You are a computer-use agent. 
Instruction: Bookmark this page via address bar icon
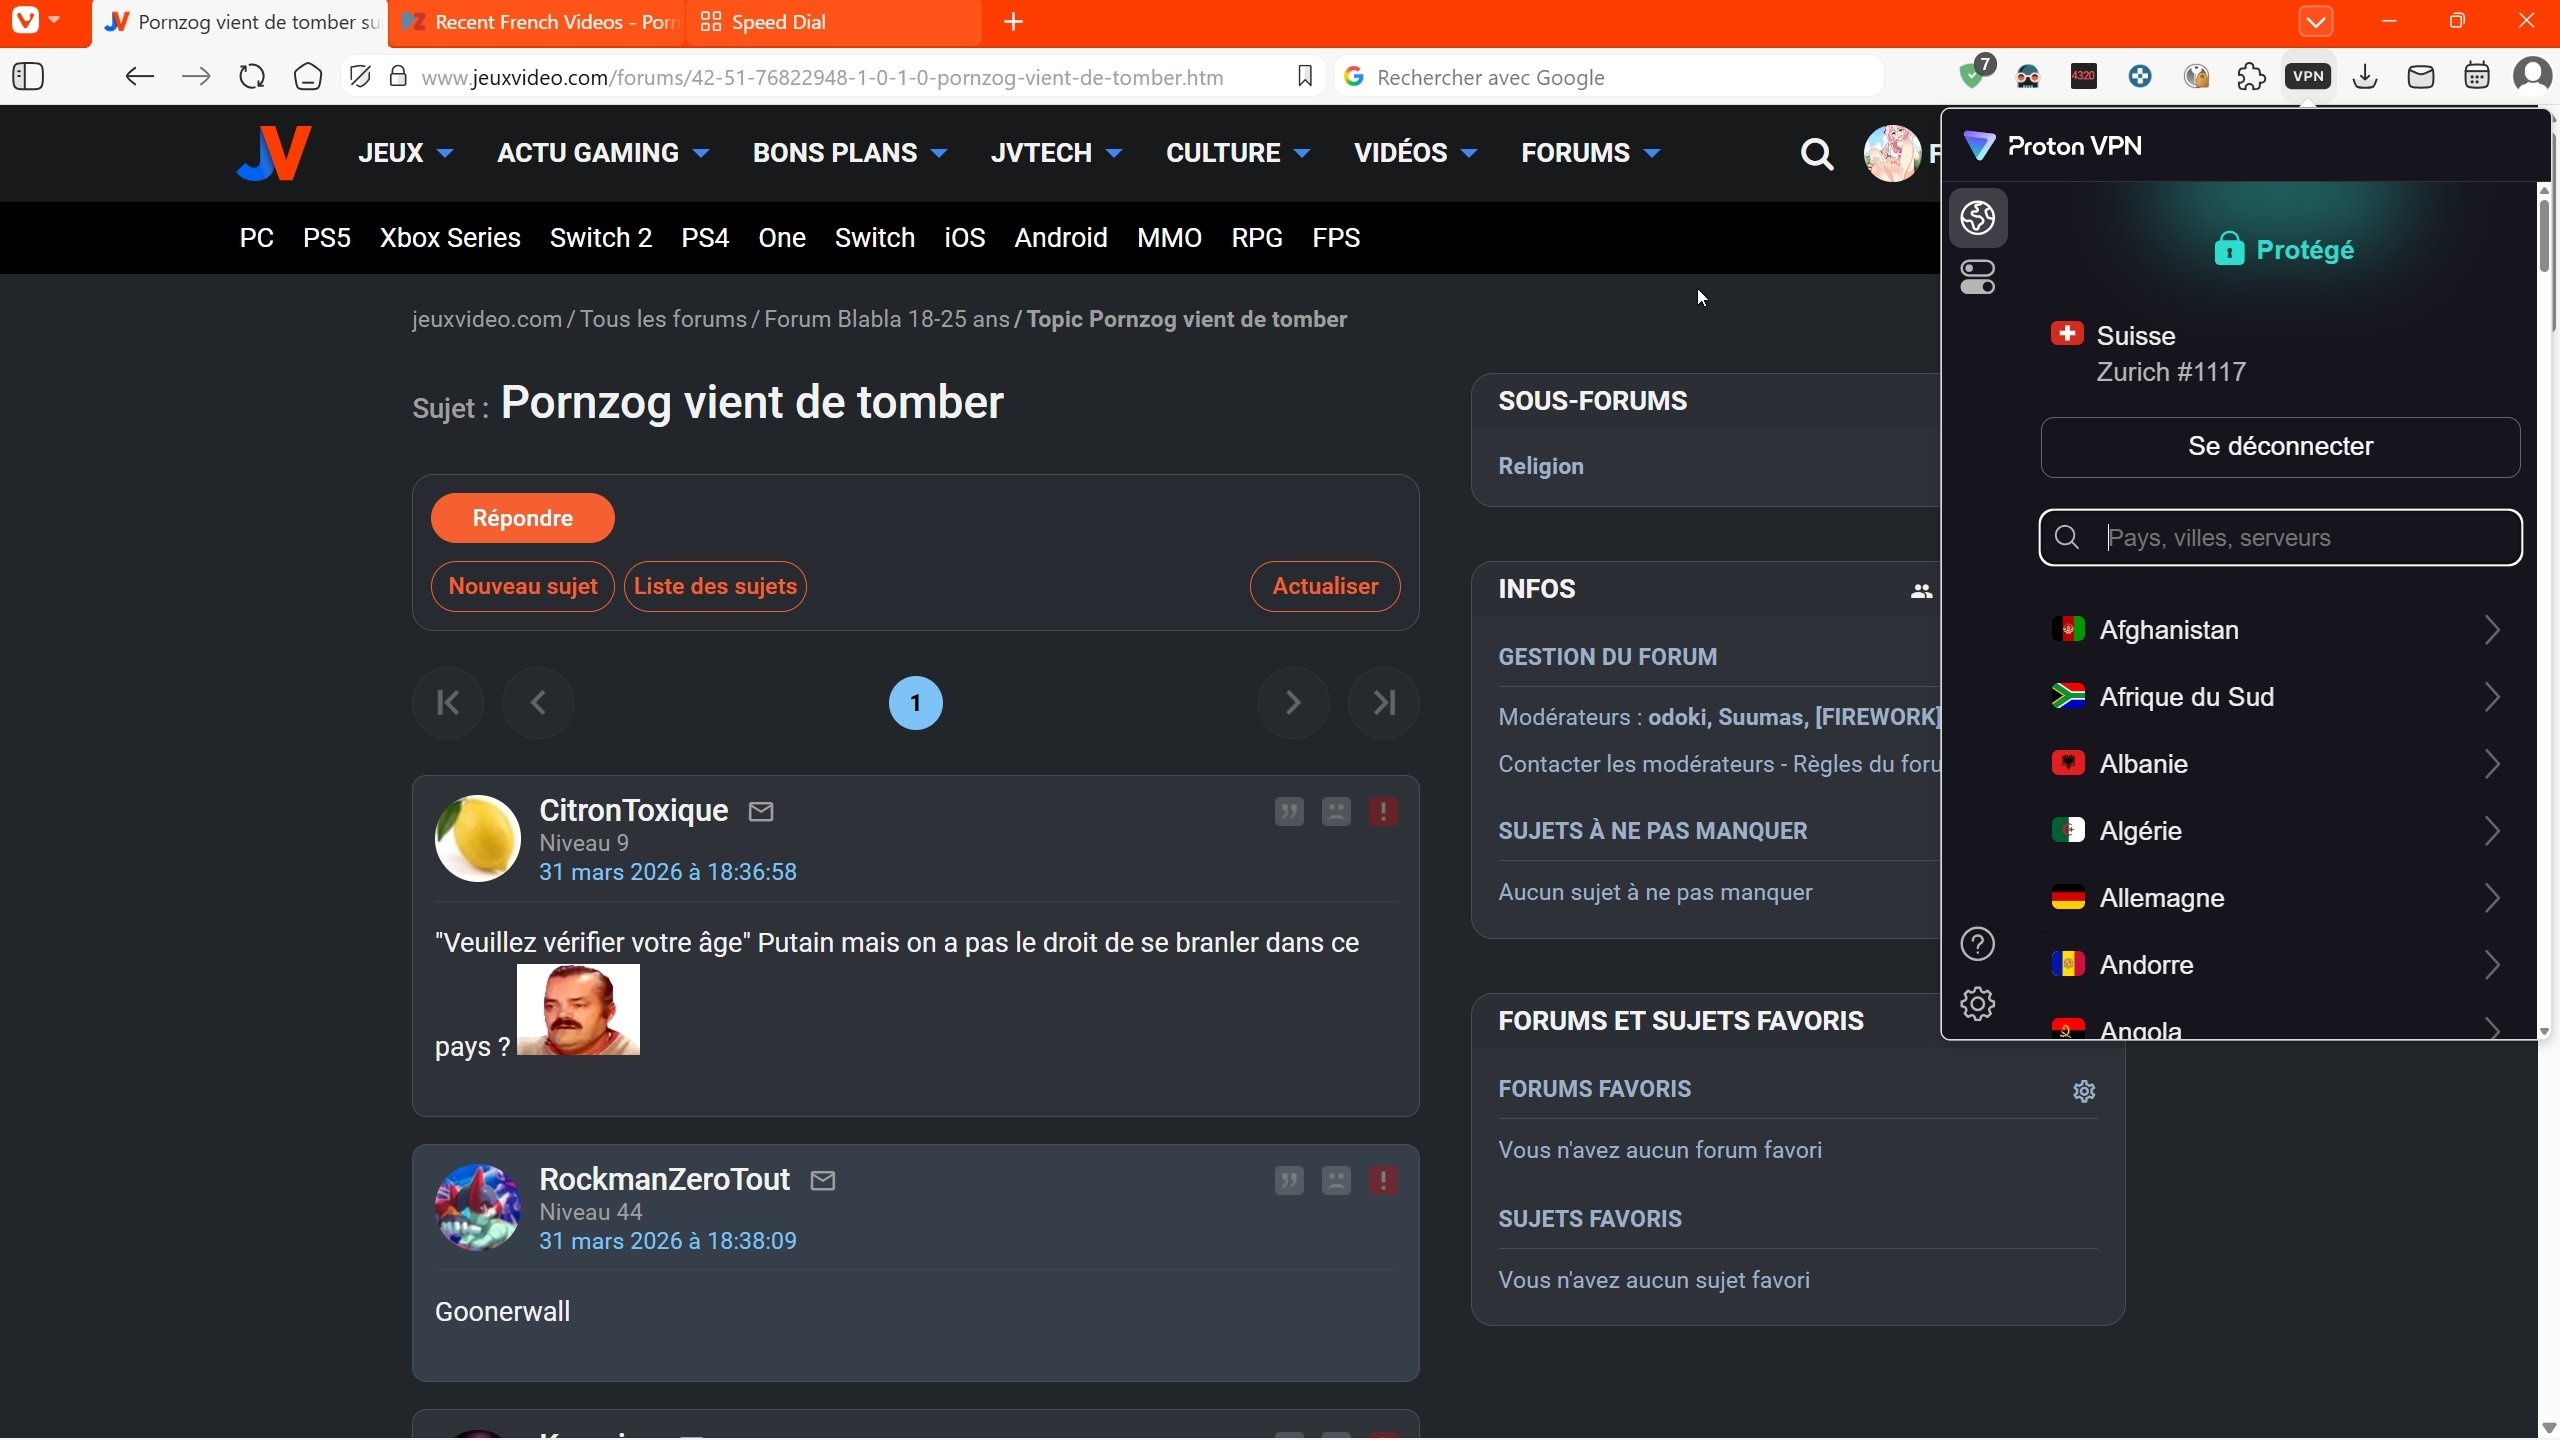point(1304,76)
